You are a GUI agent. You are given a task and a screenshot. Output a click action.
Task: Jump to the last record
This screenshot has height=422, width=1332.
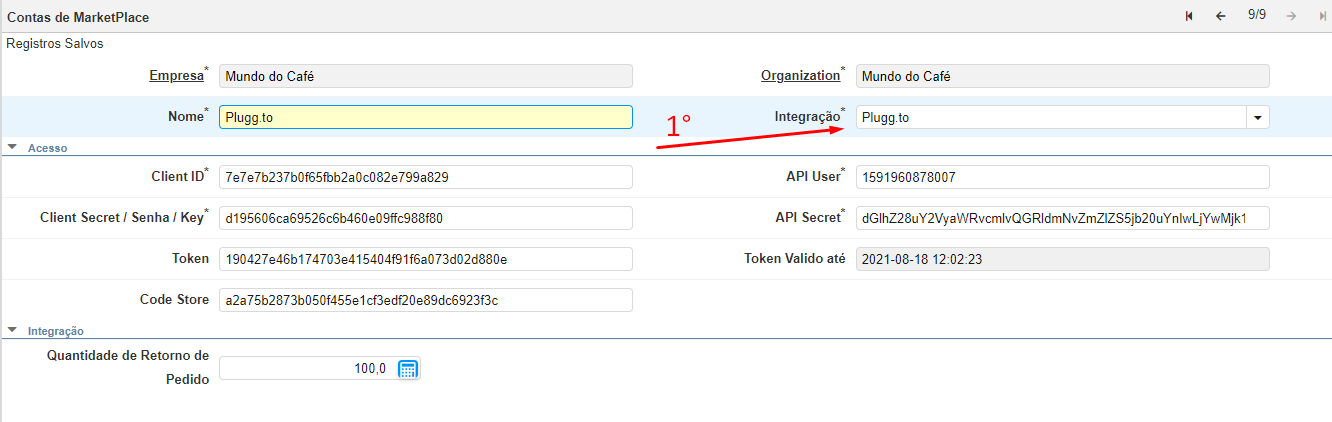1322,16
